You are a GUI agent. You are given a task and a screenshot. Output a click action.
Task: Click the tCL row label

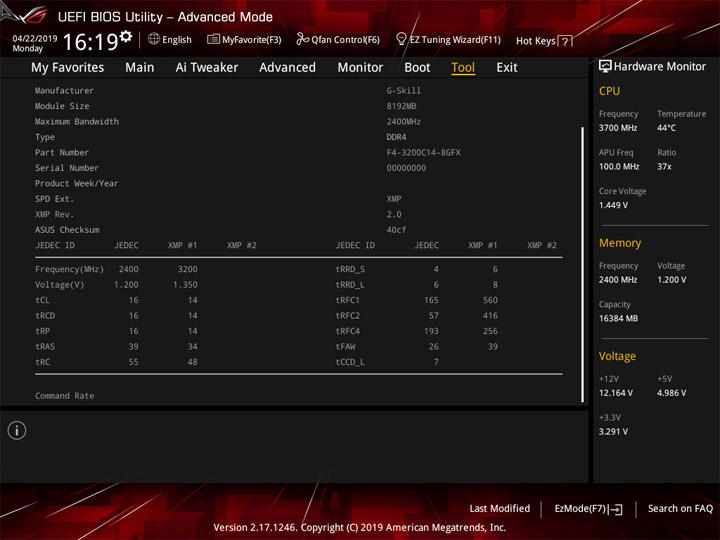[42, 300]
